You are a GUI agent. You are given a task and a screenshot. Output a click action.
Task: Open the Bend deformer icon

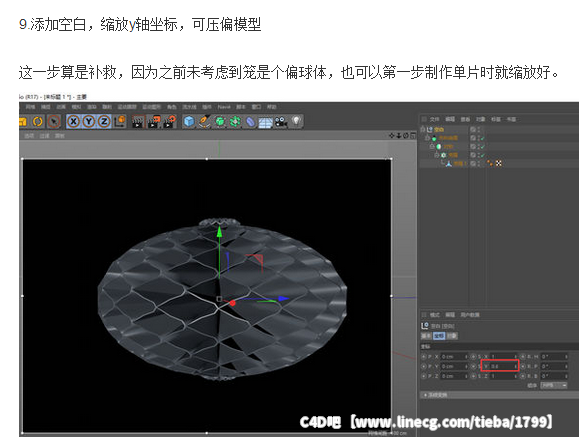[250, 121]
